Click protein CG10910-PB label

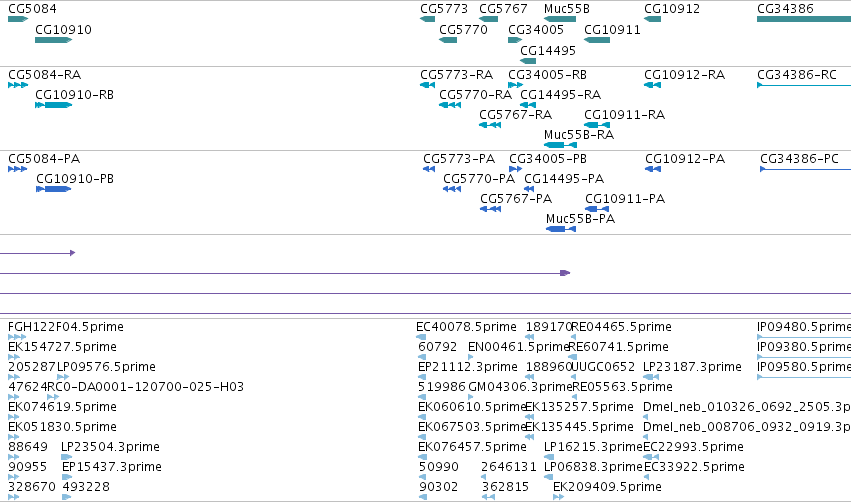75,179
